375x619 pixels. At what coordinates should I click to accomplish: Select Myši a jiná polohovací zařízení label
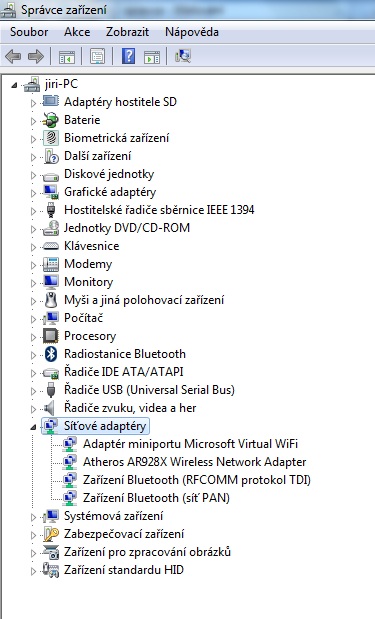point(144,300)
